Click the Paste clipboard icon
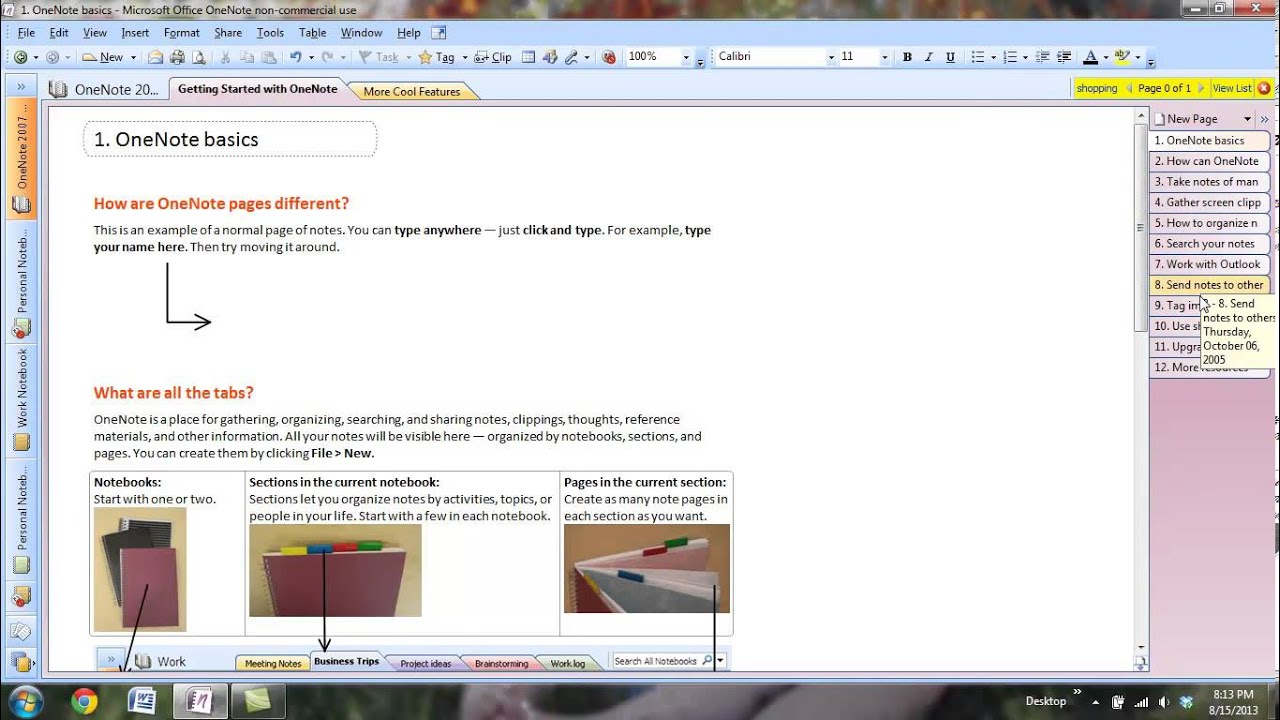This screenshot has width=1280, height=720. (268, 57)
